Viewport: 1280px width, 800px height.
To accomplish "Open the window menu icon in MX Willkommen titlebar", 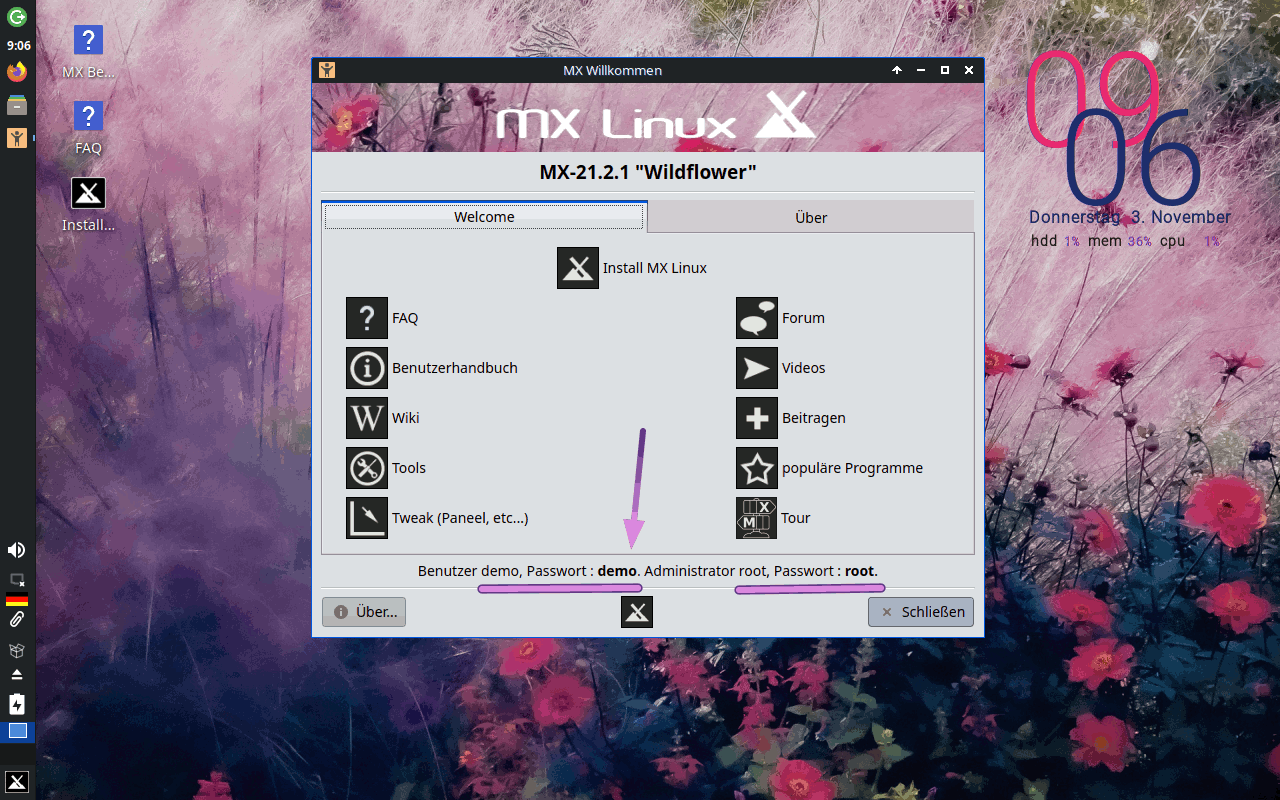I will pyautogui.click(x=326, y=70).
